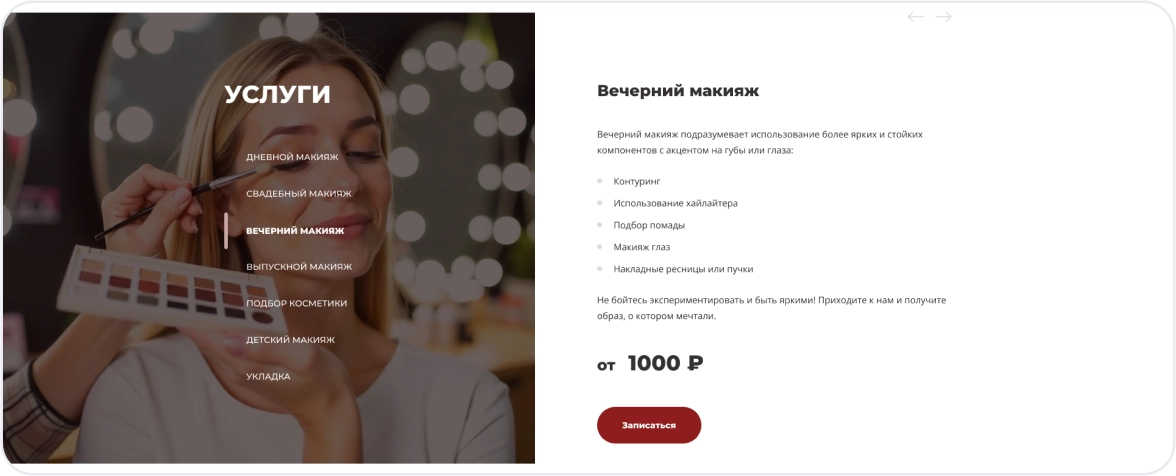
Task: Click the red Записаться button
Action: coord(649,425)
